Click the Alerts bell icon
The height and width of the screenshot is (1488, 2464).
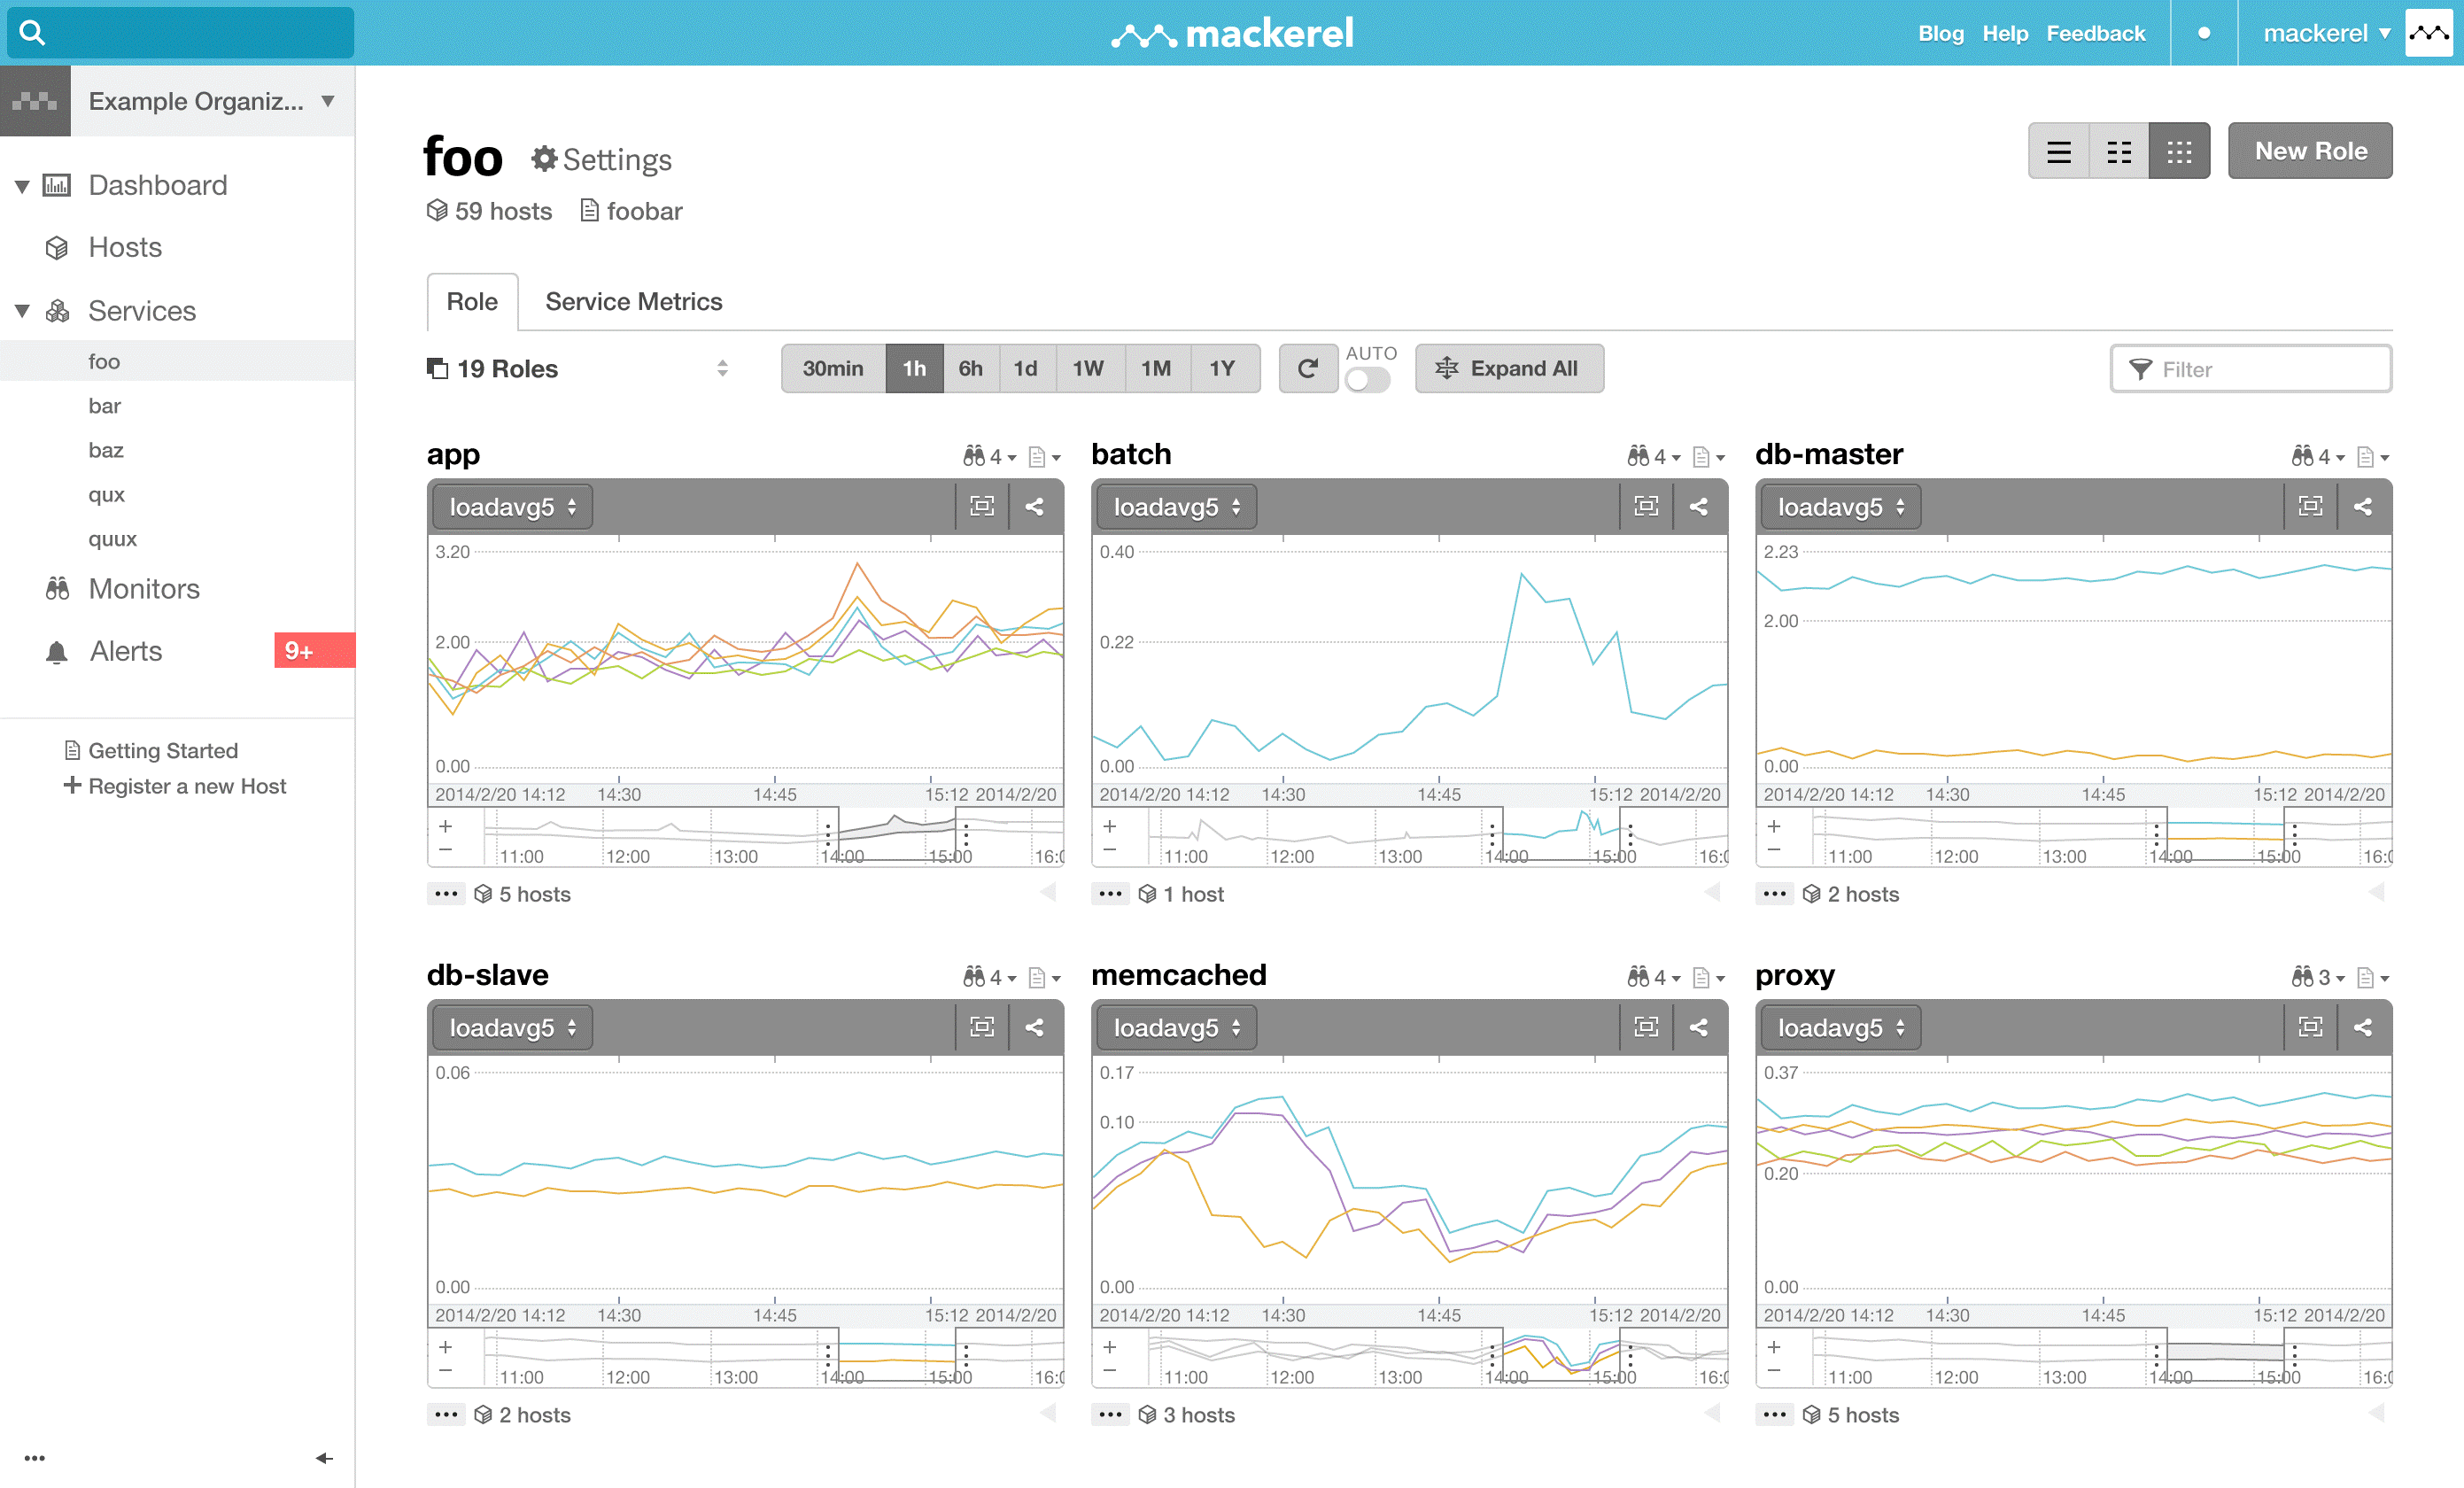point(57,652)
